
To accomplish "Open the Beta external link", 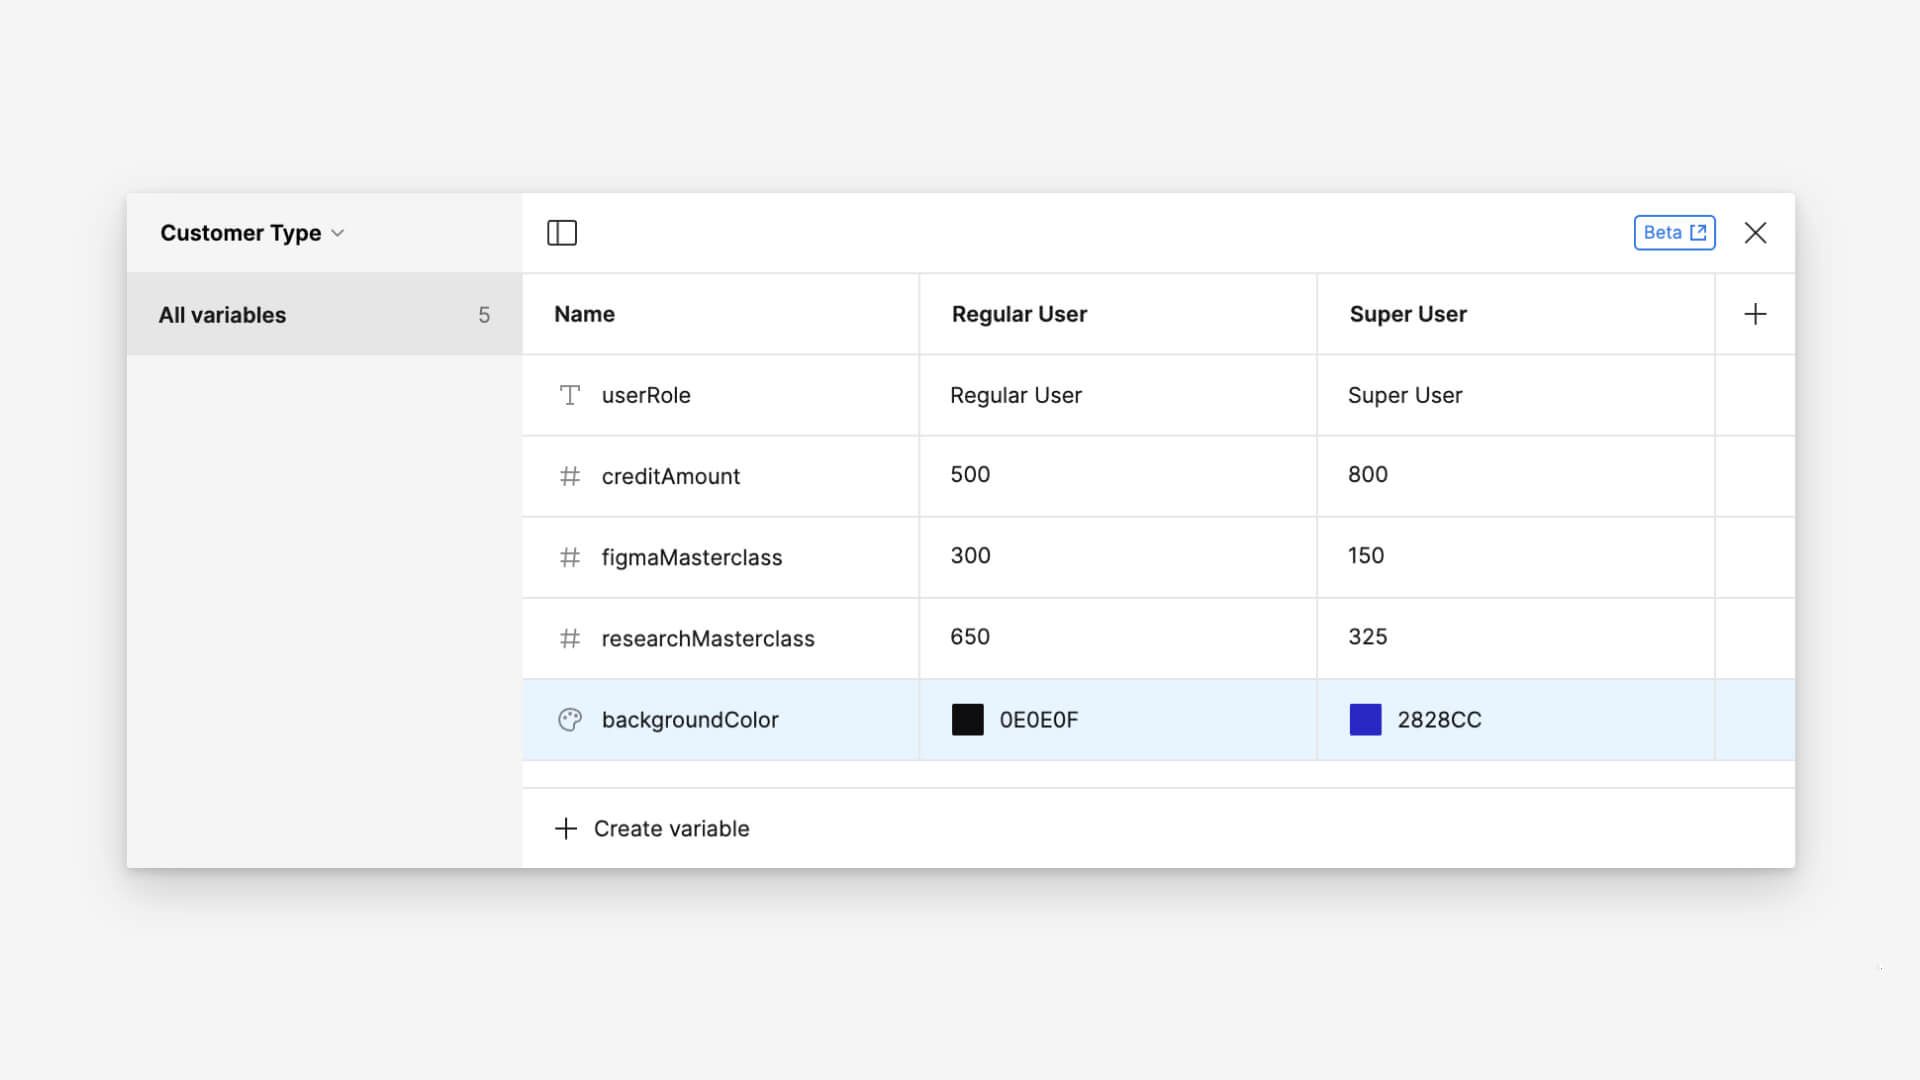I will pyautogui.click(x=1674, y=233).
